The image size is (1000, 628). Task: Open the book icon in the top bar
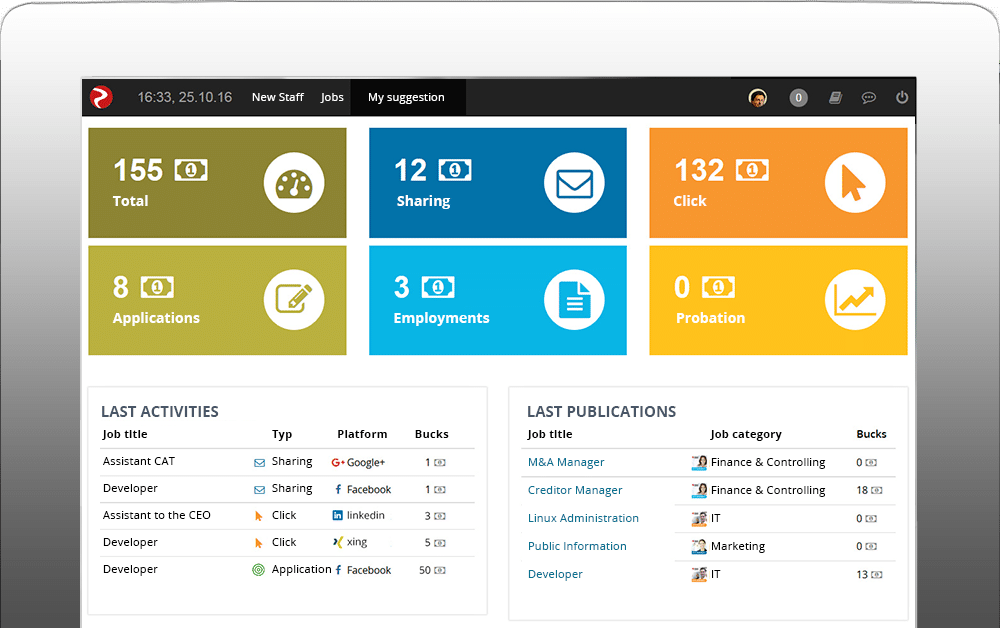835,98
